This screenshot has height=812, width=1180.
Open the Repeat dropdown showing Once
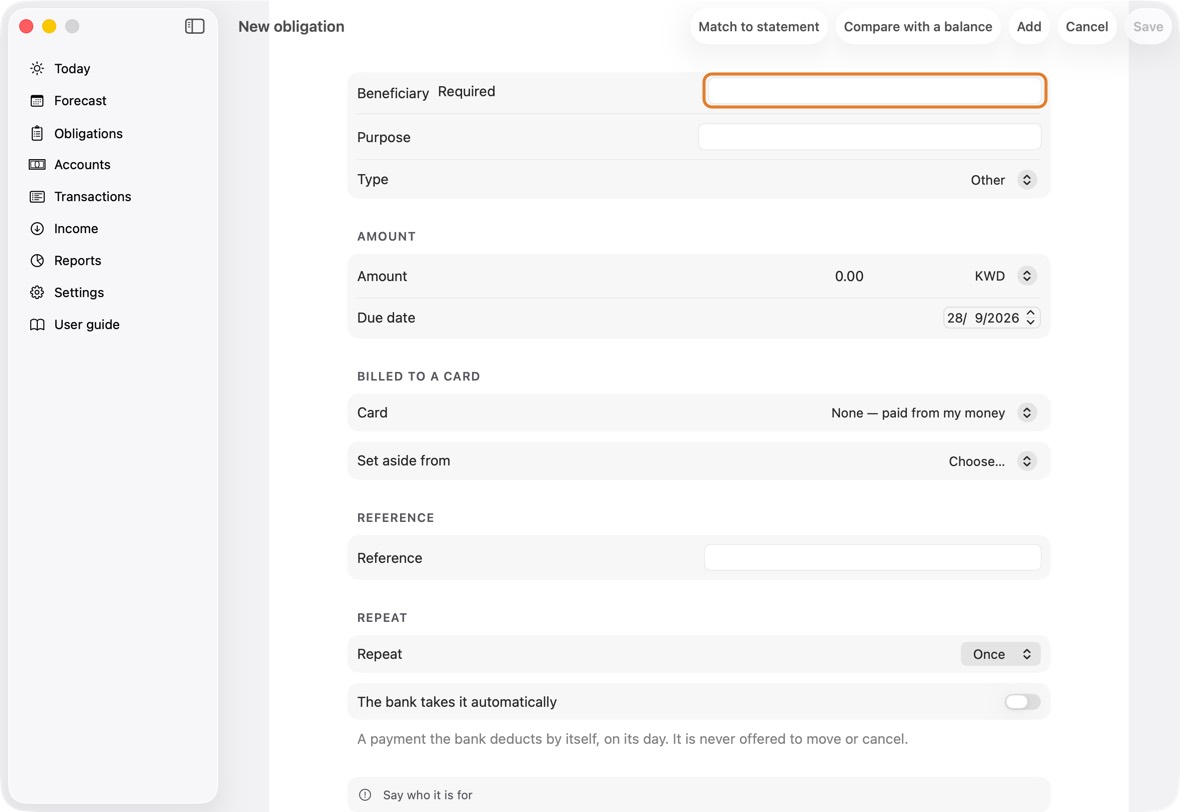[x=1000, y=654]
